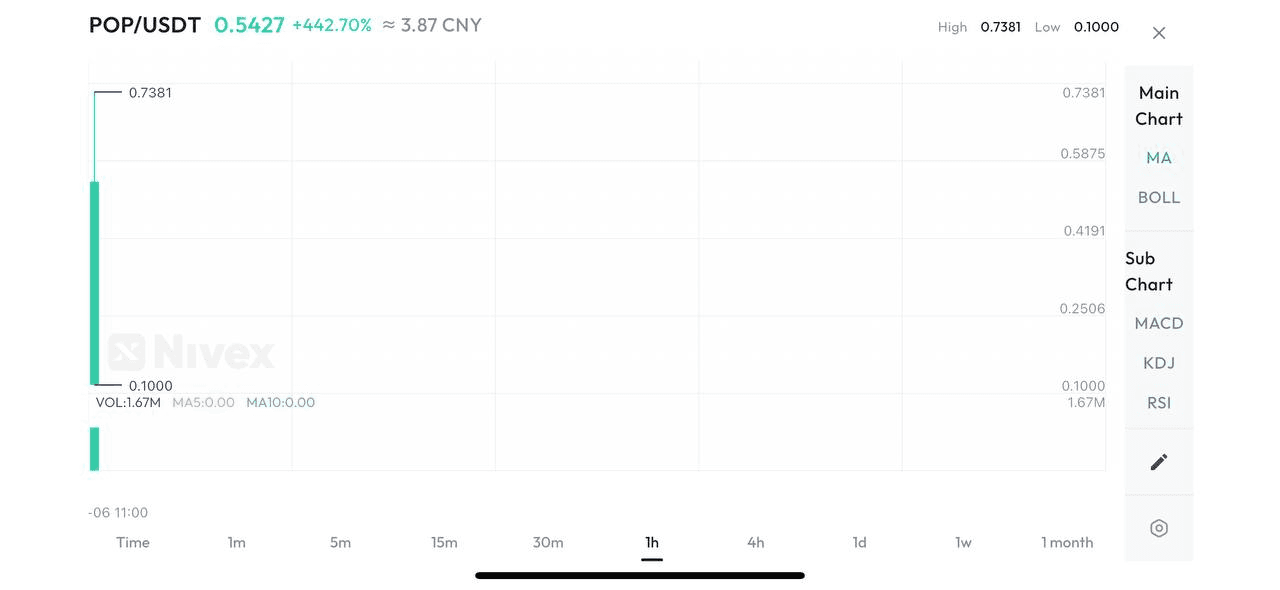Toggle the BOLL main chart indicator
This screenshot has width=1280, height=590.
pyautogui.click(x=1159, y=197)
